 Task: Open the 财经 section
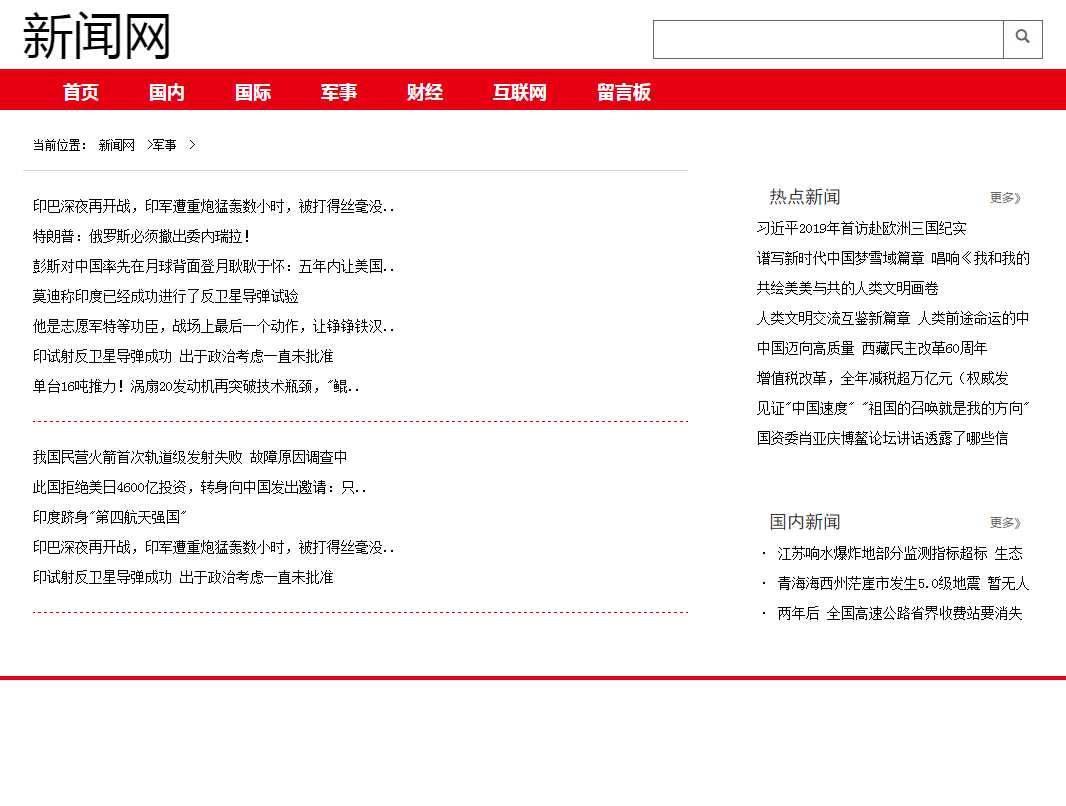(x=425, y=92)
